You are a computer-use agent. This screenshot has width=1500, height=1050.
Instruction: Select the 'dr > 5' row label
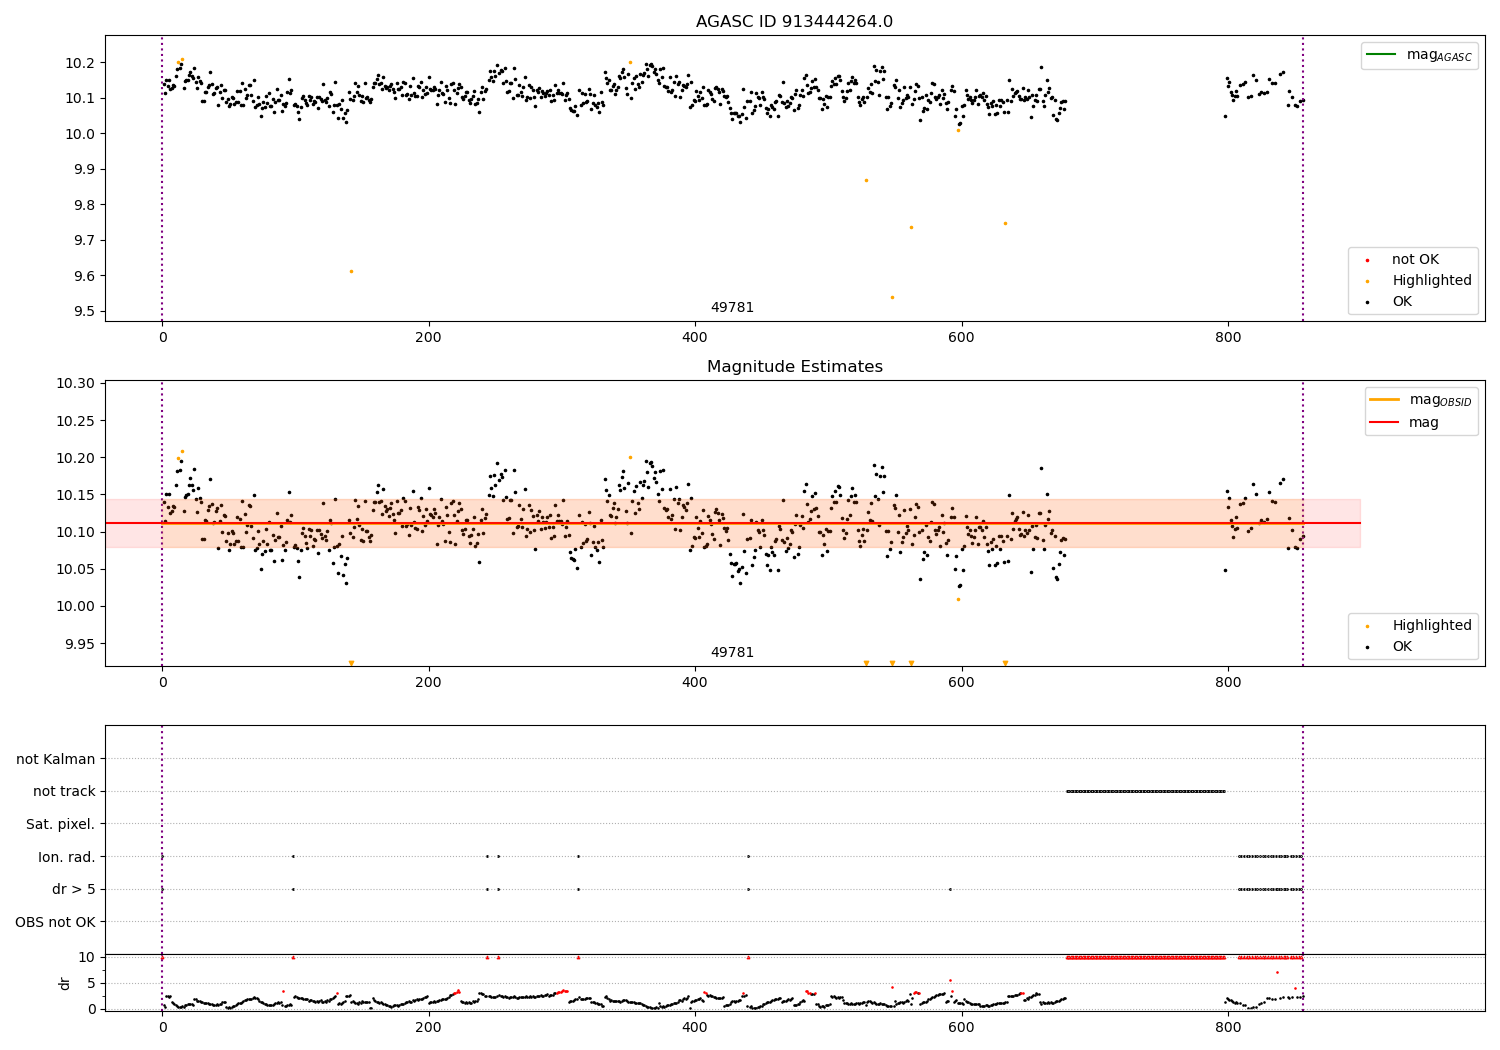click(74, 890)
